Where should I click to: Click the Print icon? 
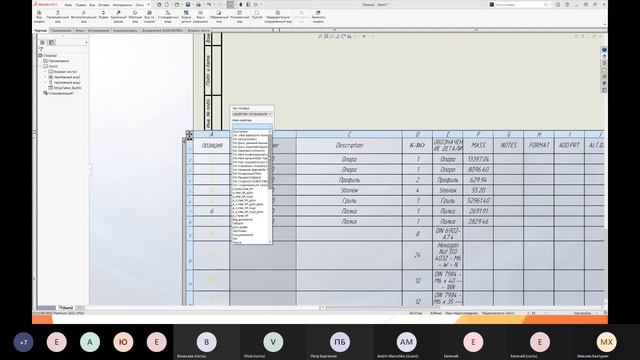tap(198, 4)
